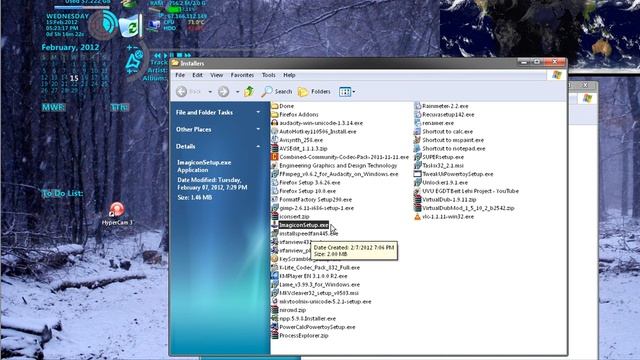Select the VirtualDub-1.9.11.zip icon

[417, 200]
